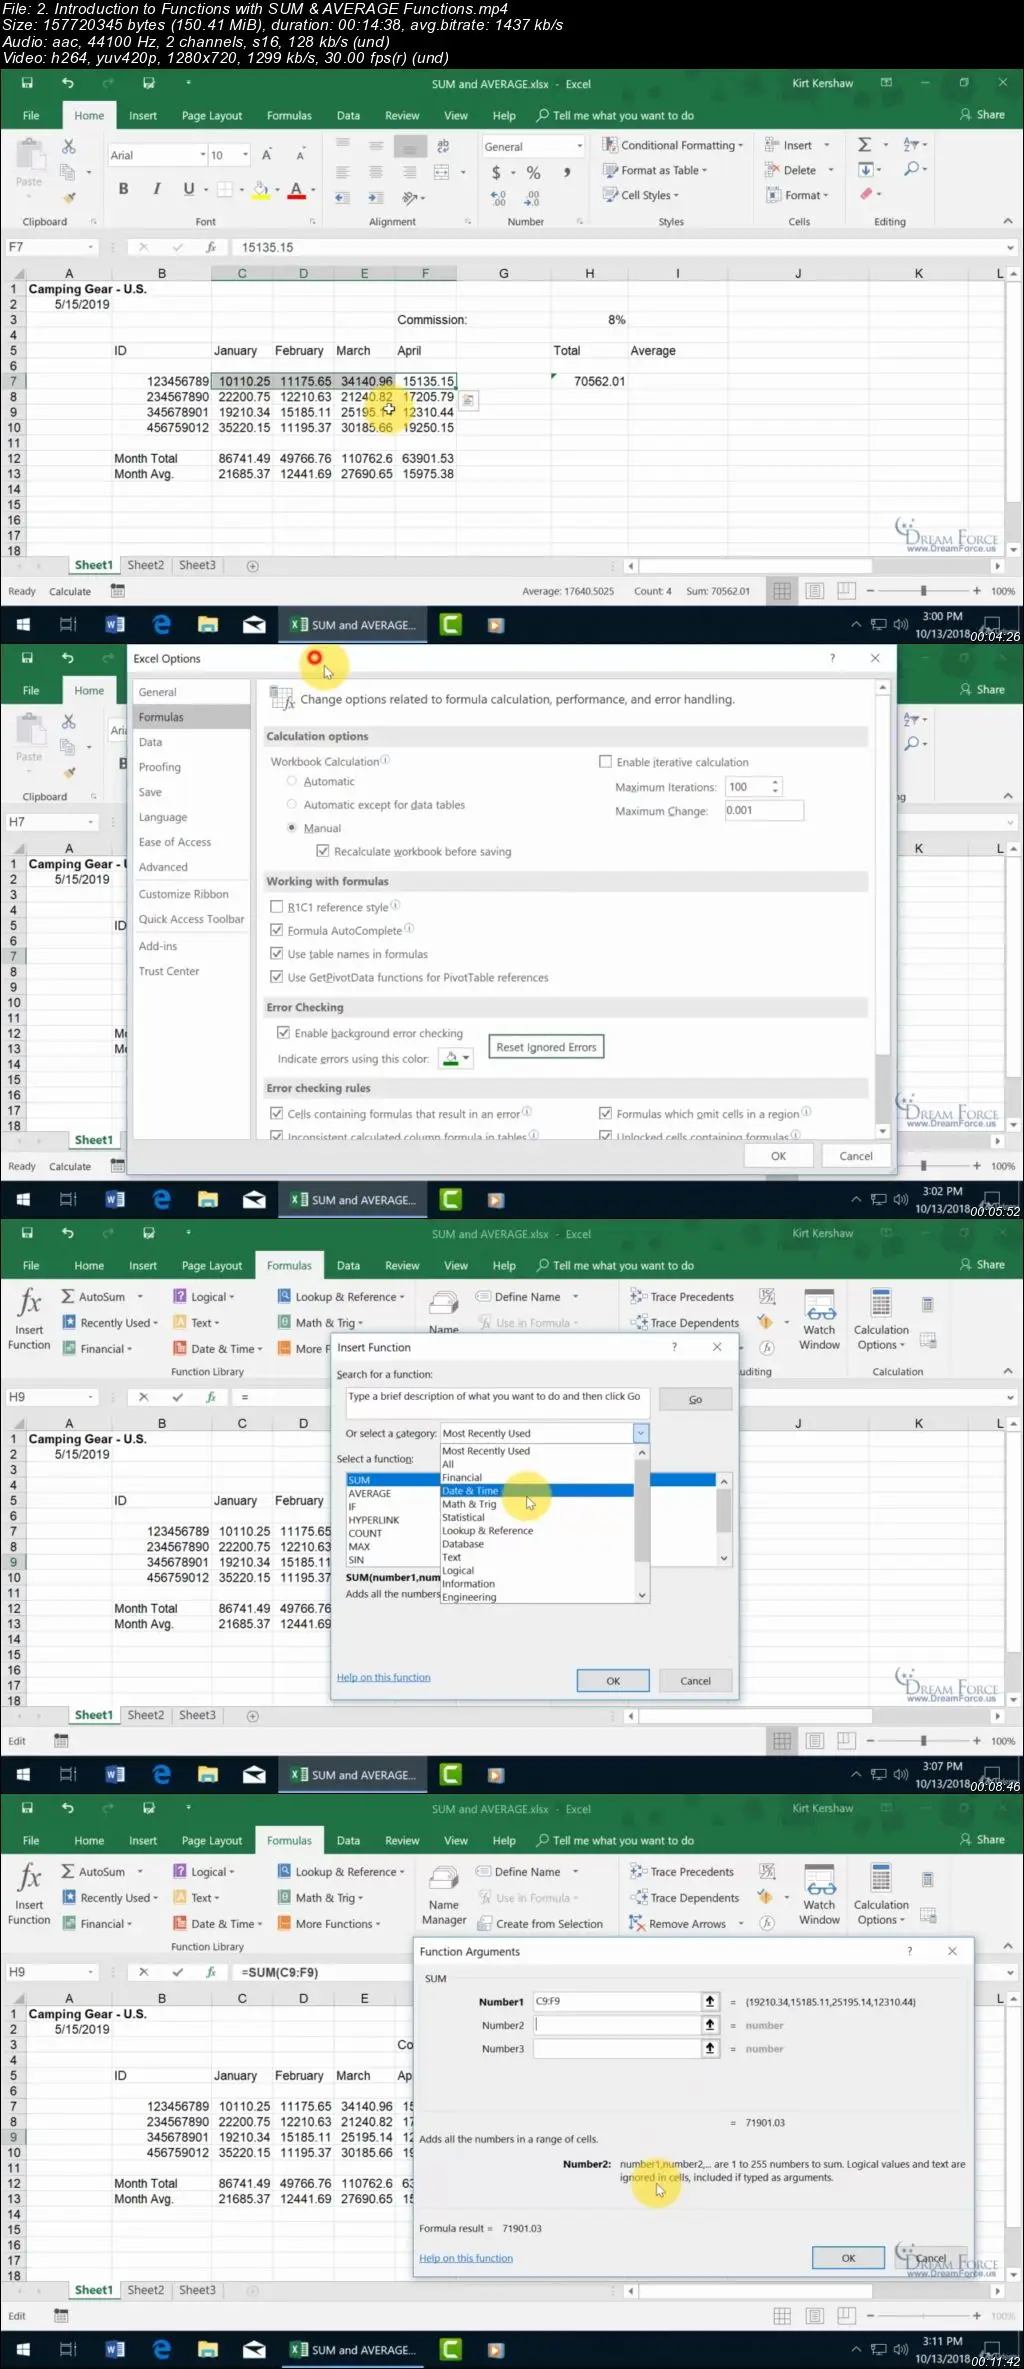Click OK in the Excel Options dialog
This screenshot has height=2369, width=1024.
[x=778, y=1155]
